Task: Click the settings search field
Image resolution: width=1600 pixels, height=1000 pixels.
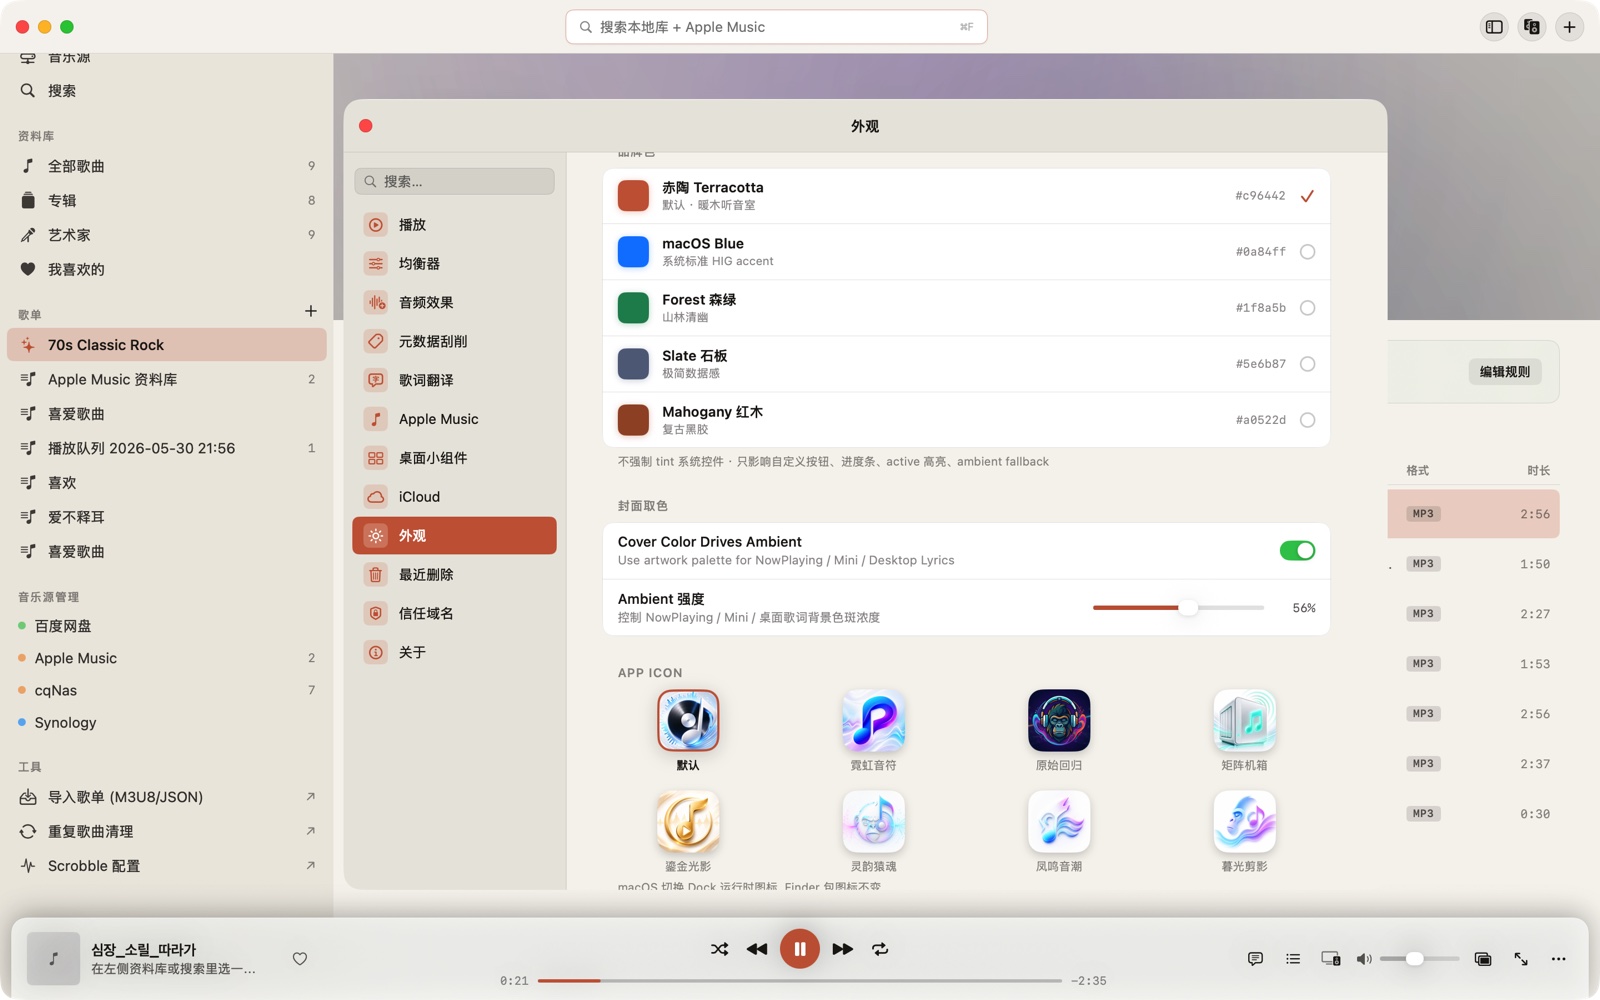Action: (x=455, y=181)
